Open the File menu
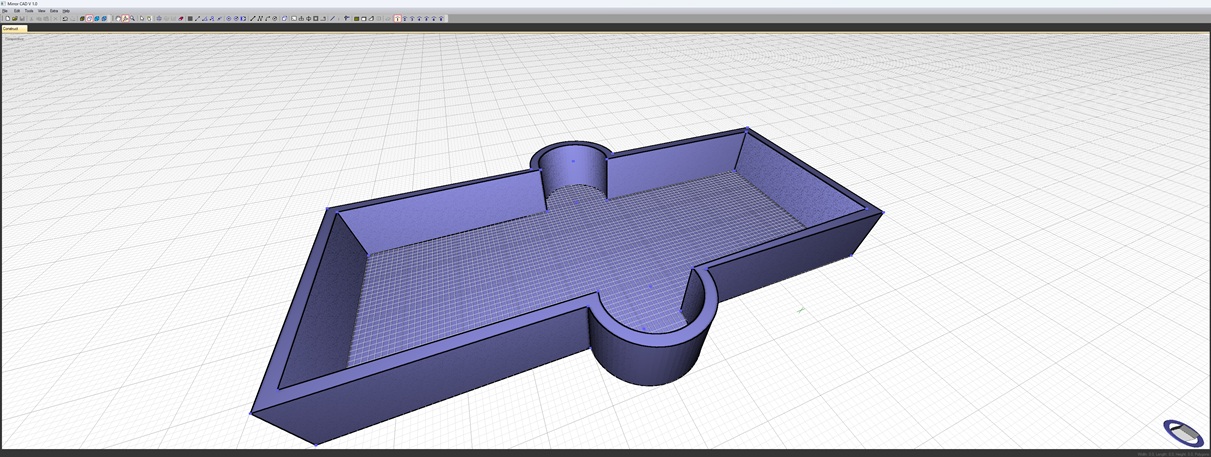 point(5,11)
